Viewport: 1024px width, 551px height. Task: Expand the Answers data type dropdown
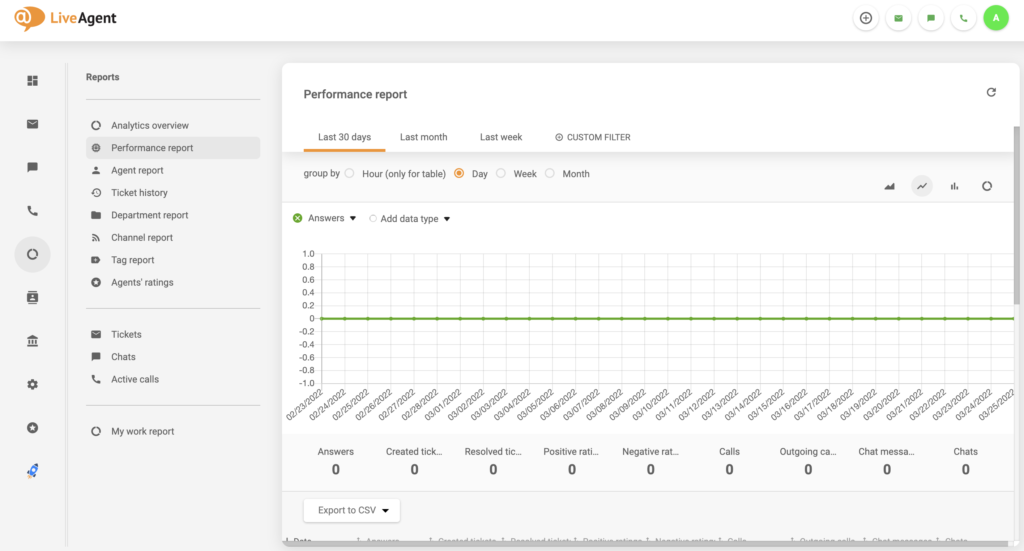click(325, 218)
